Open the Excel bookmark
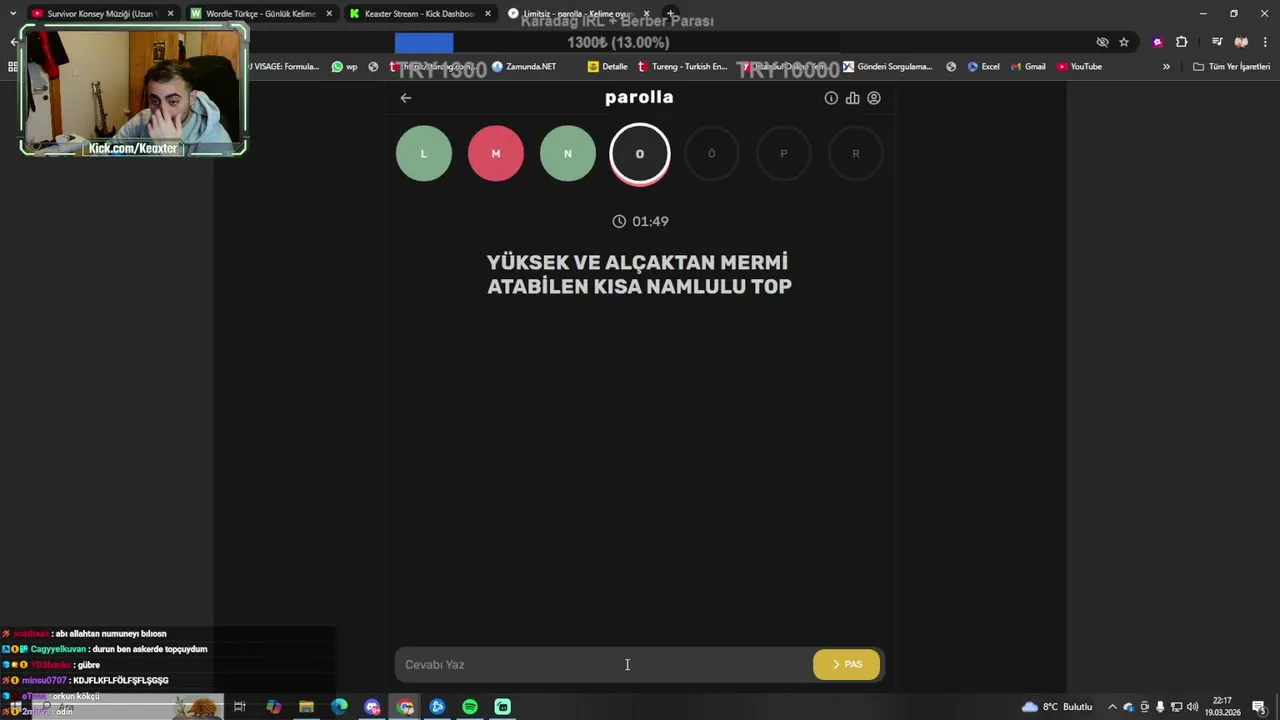1280x720 pixels. (x=983, y=67)
